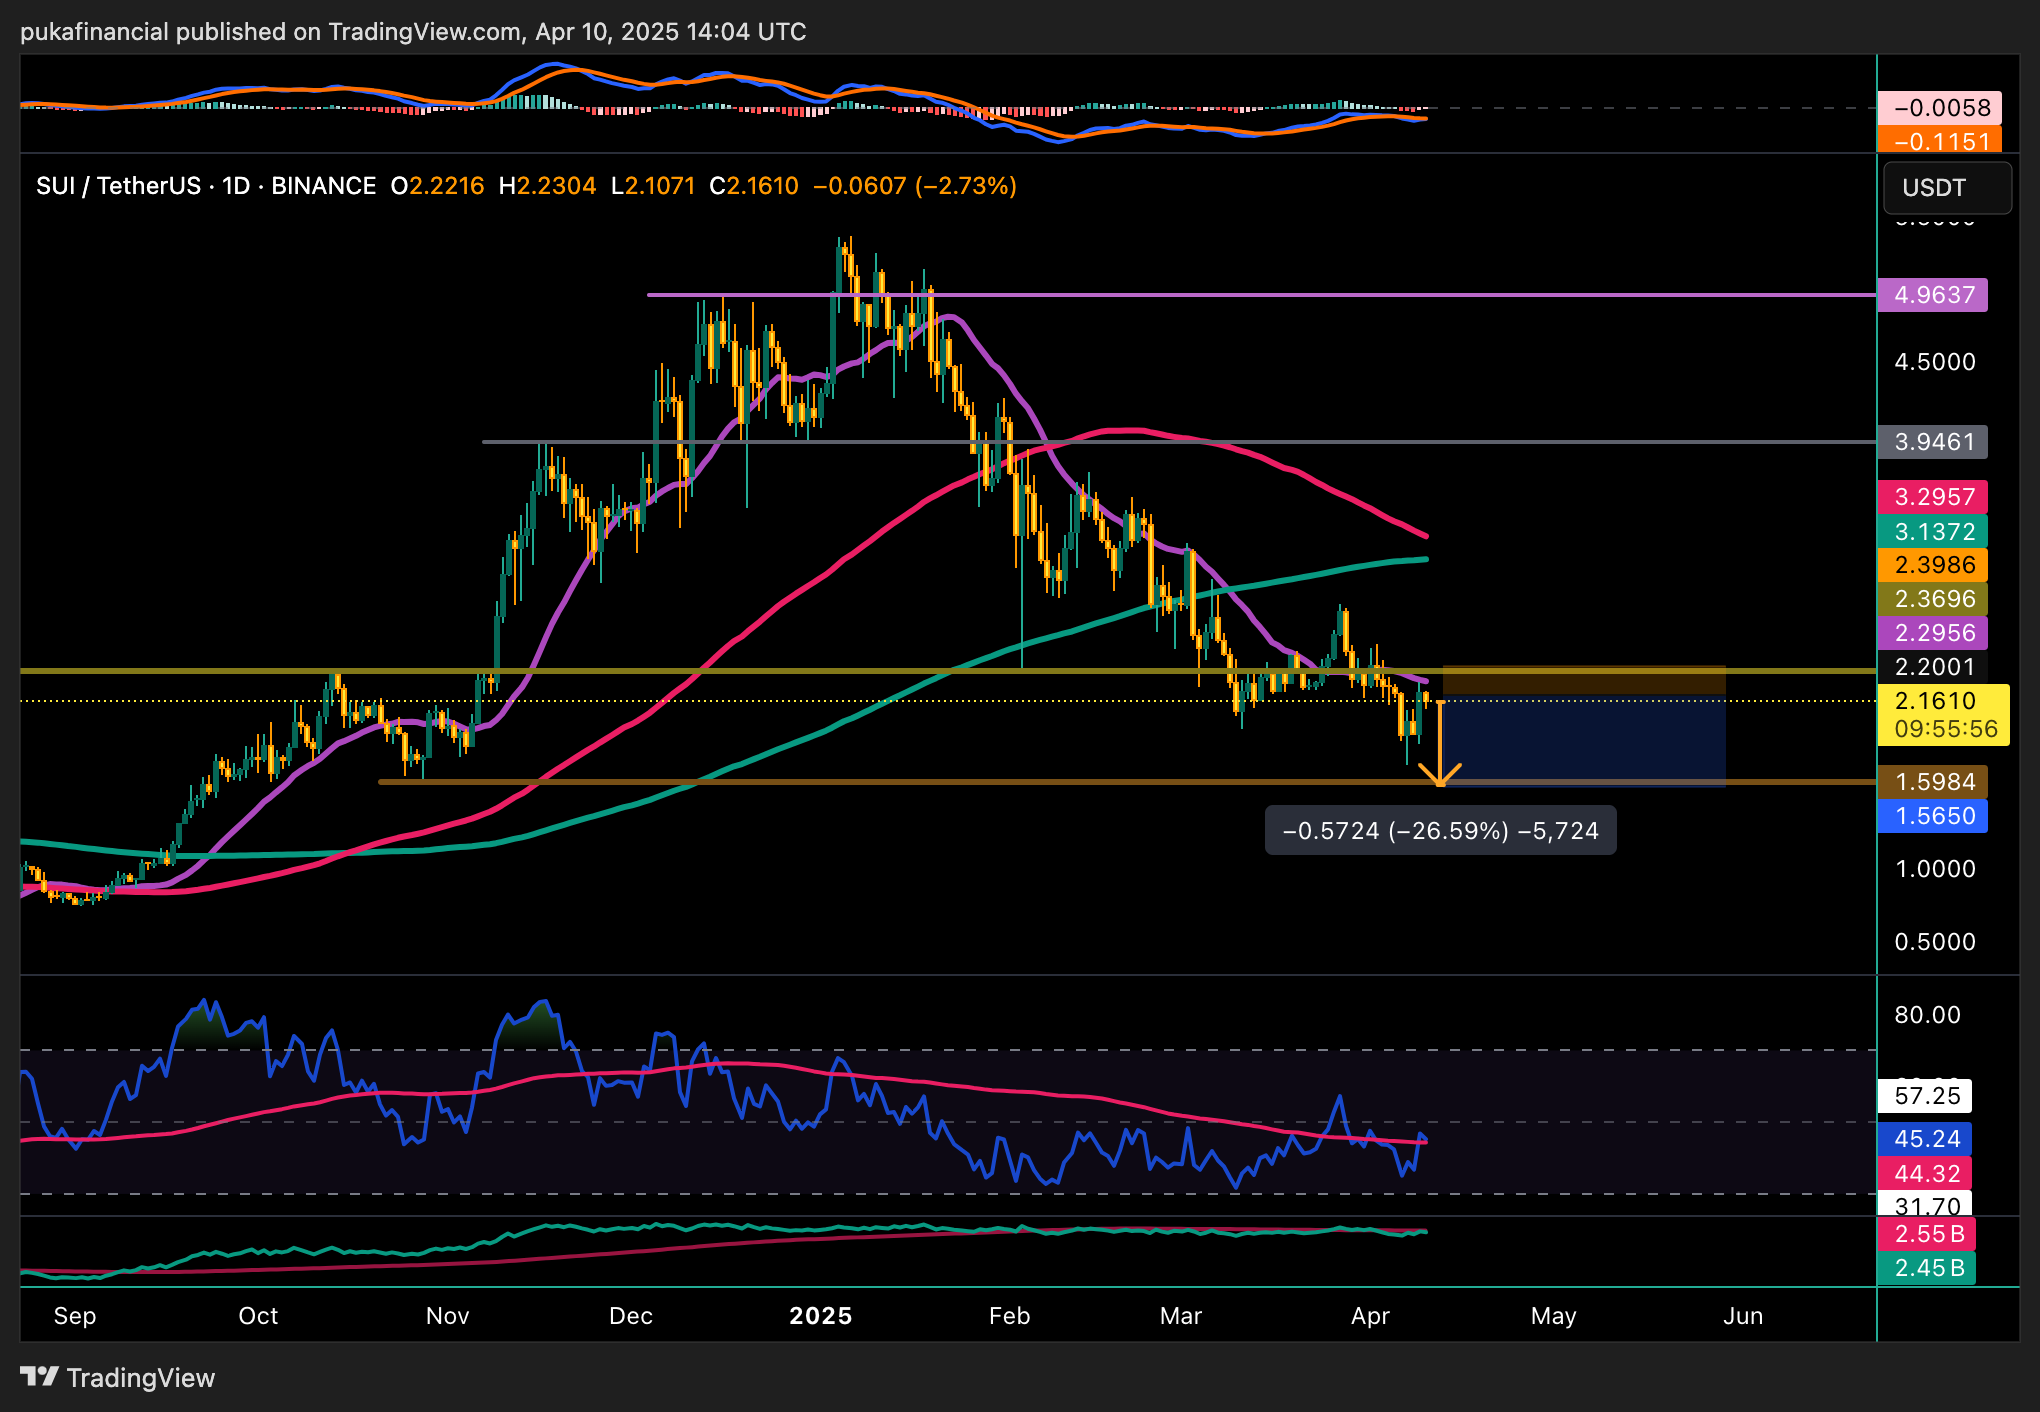Click the Apr label on time axis
The width and height of the screenshot is (2040, 1412).
click(x=1370, y=1316)
